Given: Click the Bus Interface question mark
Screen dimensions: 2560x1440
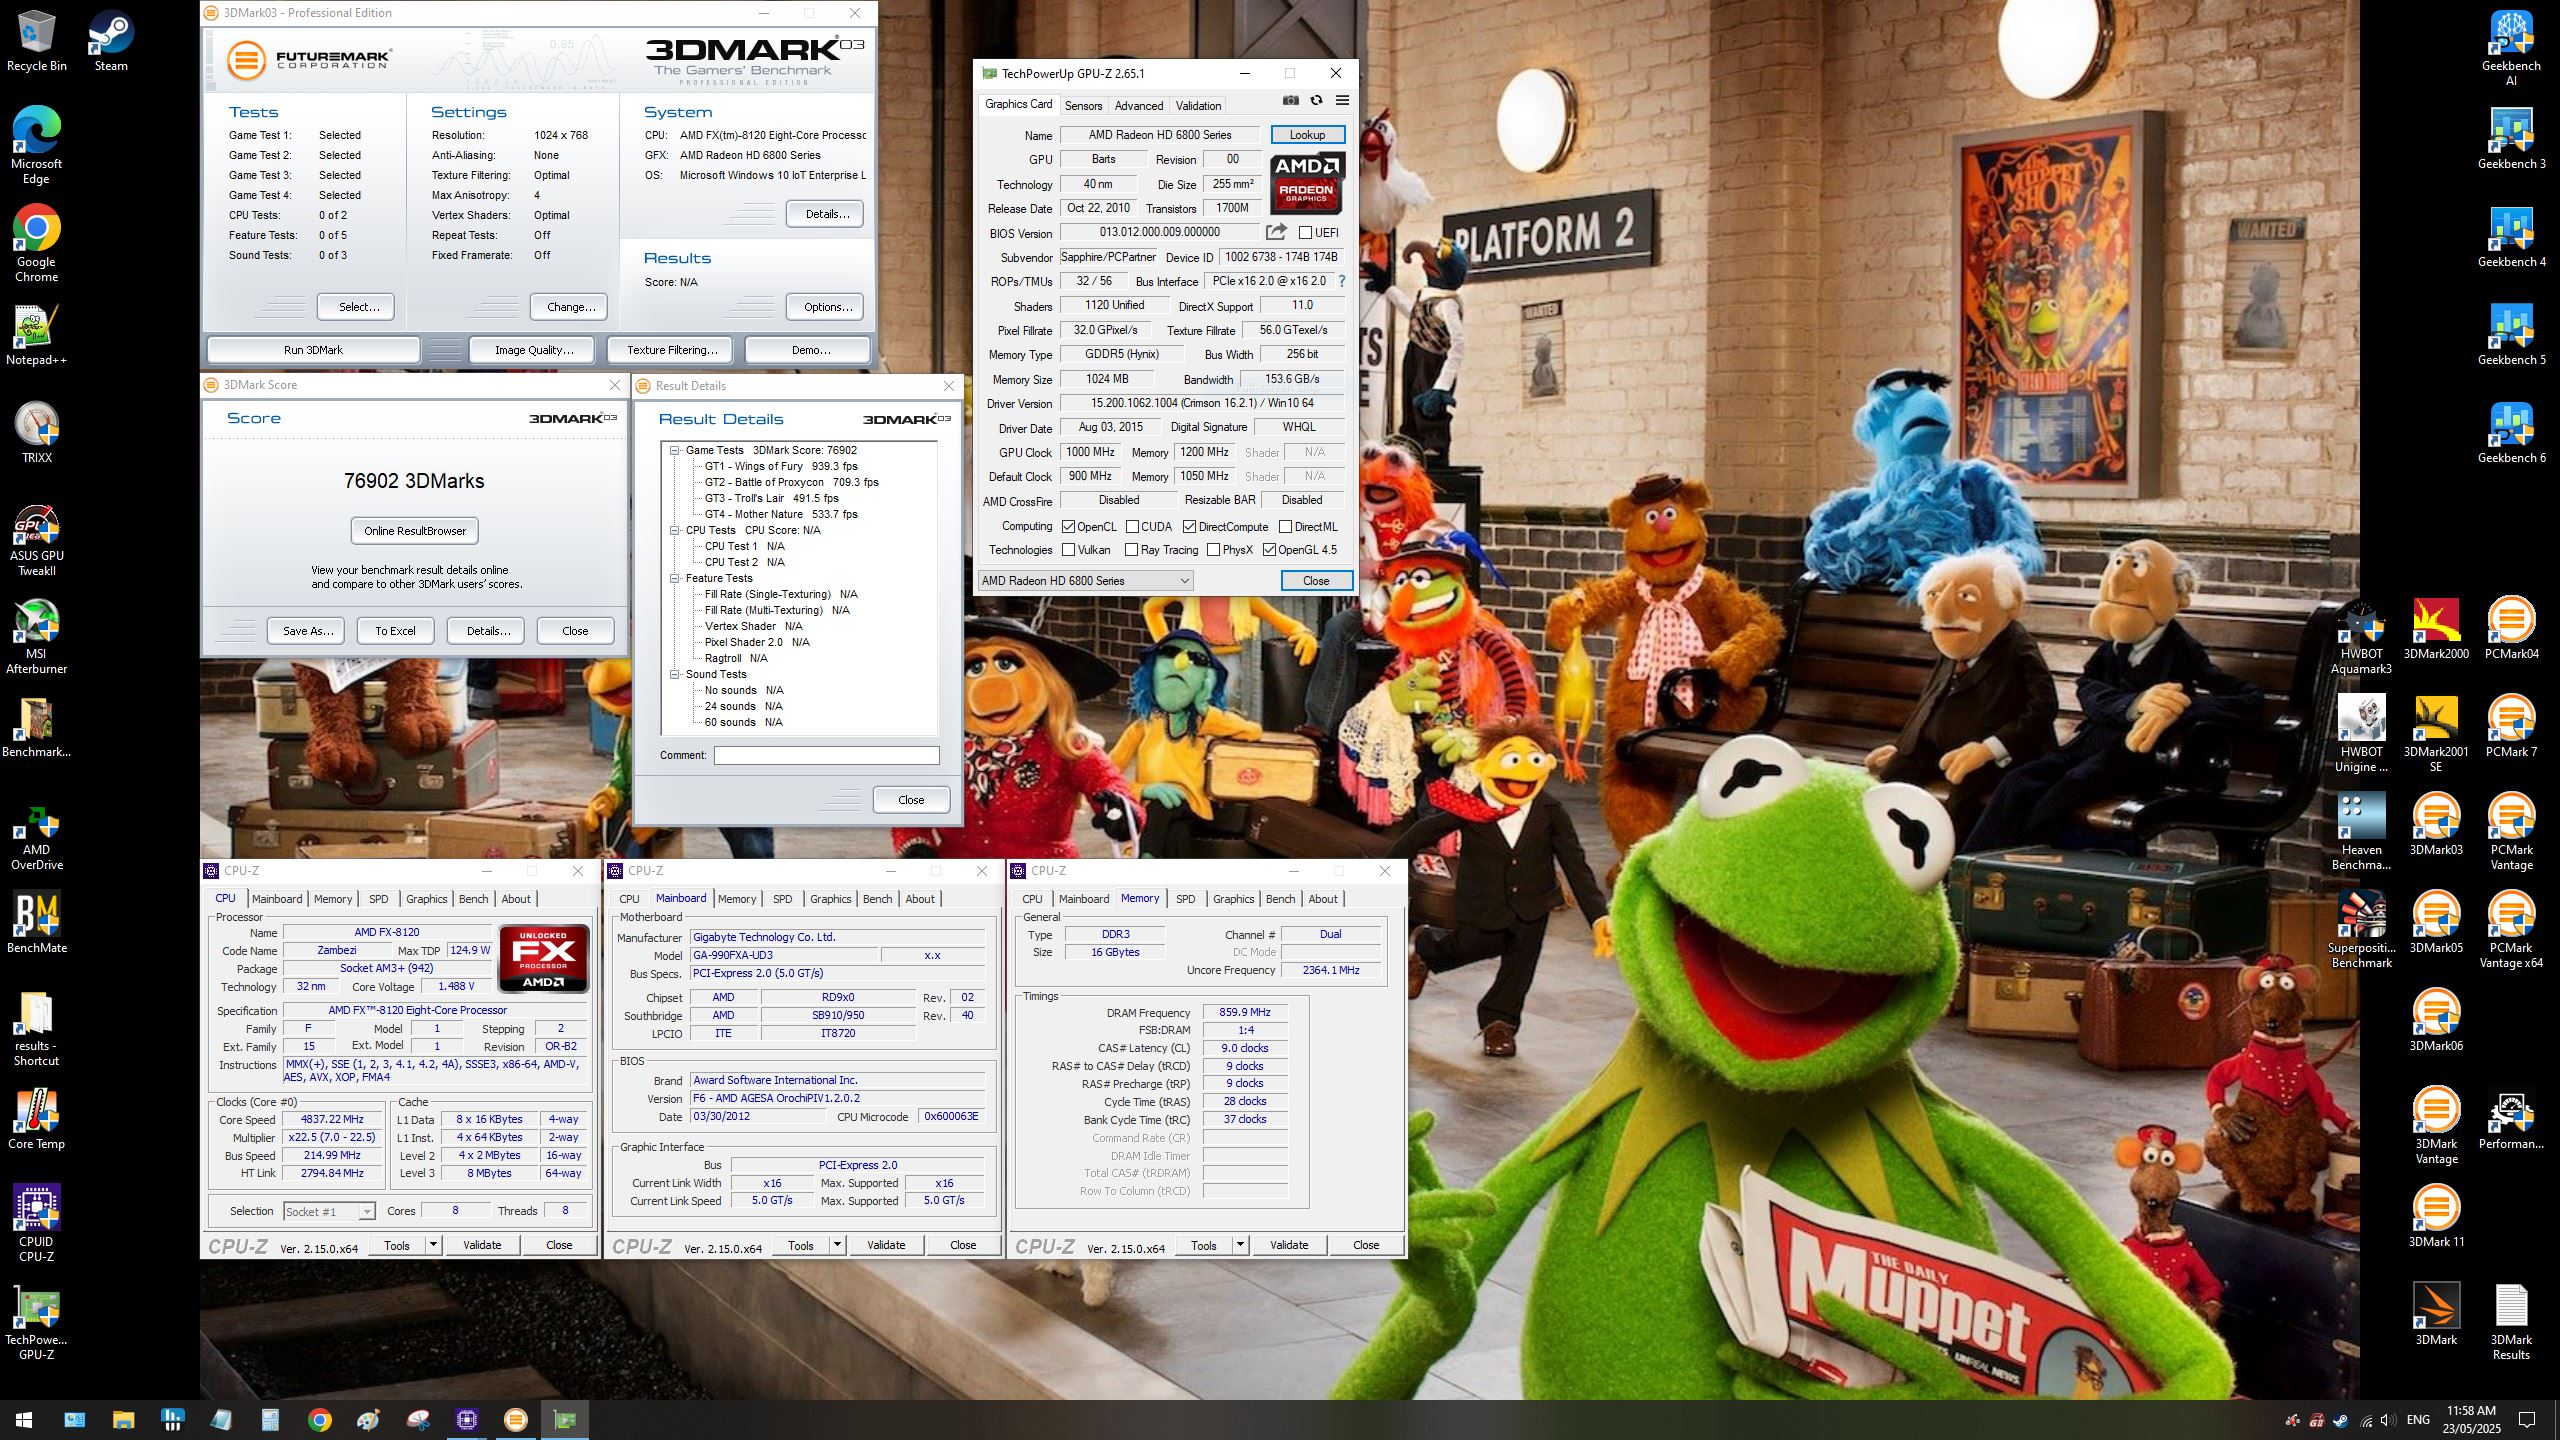Looking at the screenshot, I should click(x=1342, y=281).
